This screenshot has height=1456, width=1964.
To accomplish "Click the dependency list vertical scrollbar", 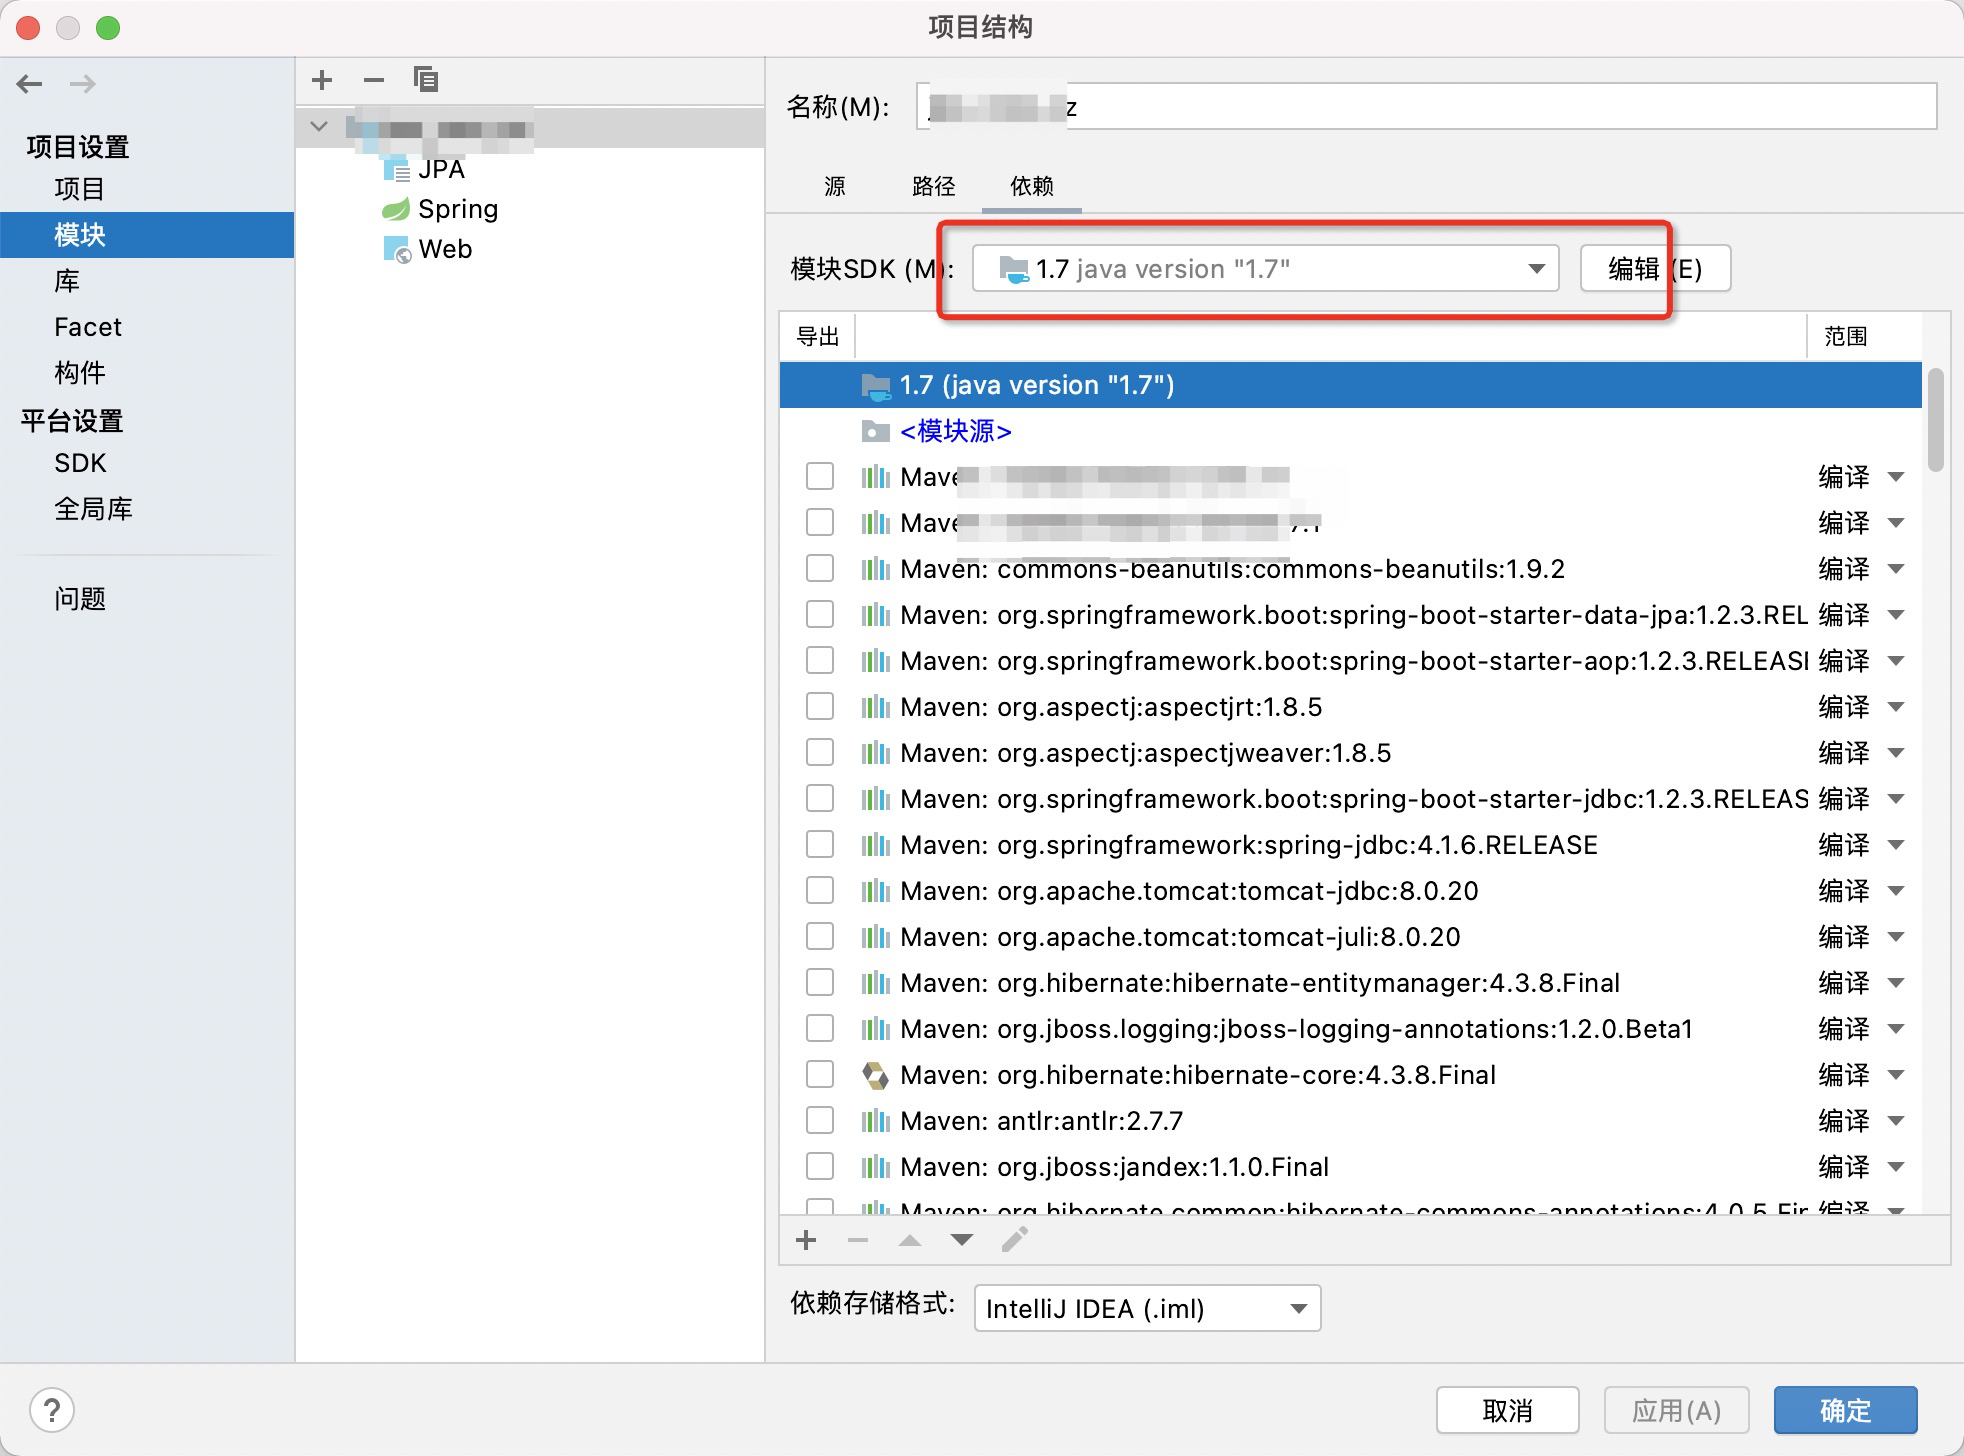I will pos(1936,420).
